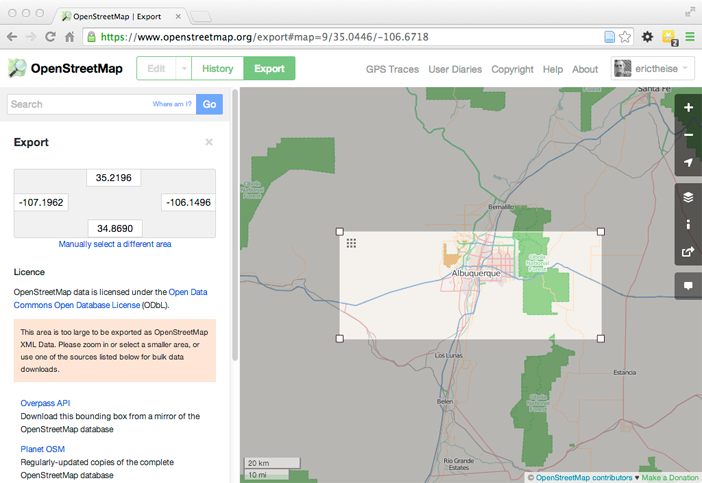Open the Open Data Commons license link
Image resolution: width=702 pixels, height=483 pixels.
[111, 299]
